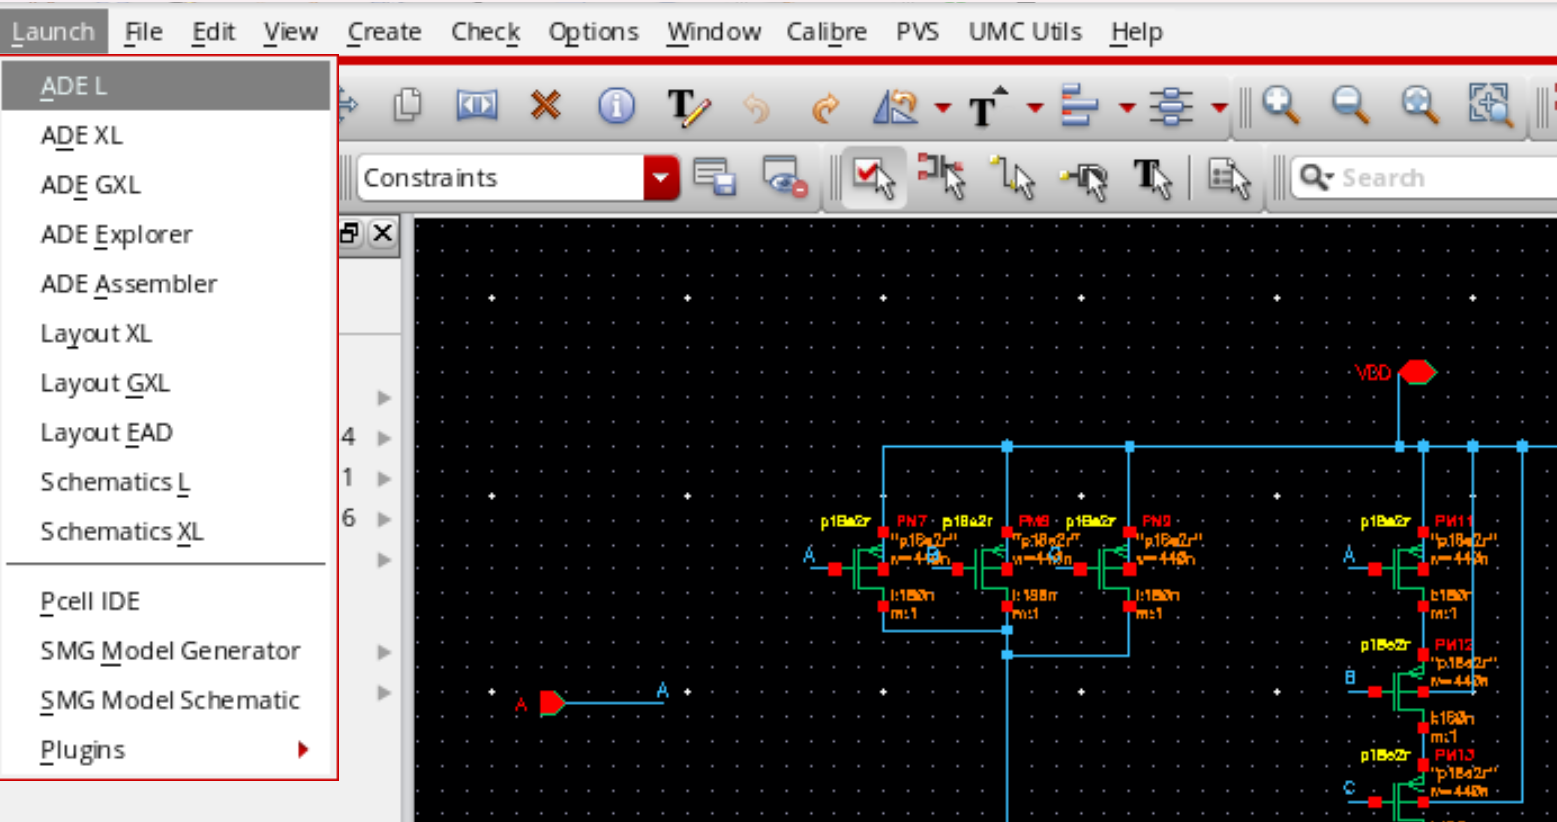This screenshot has width=1557, height=822.
Task: Click the Zoom To Fit magnifier icon
Action: [1420, 105]
